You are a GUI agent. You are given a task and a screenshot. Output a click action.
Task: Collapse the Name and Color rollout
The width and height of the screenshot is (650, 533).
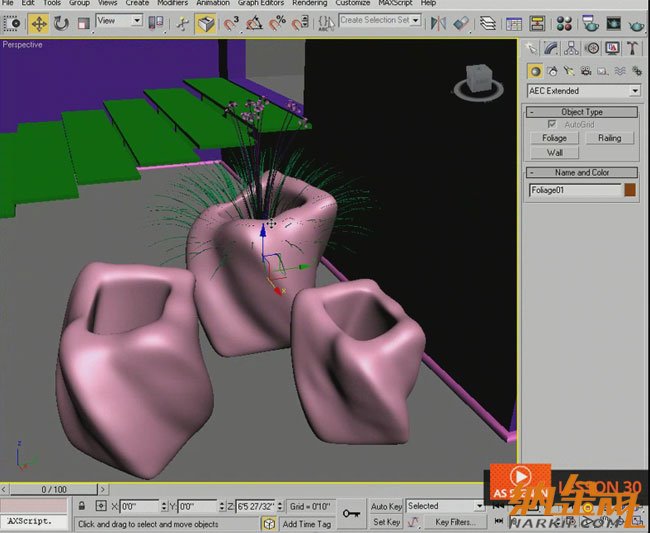582,172
